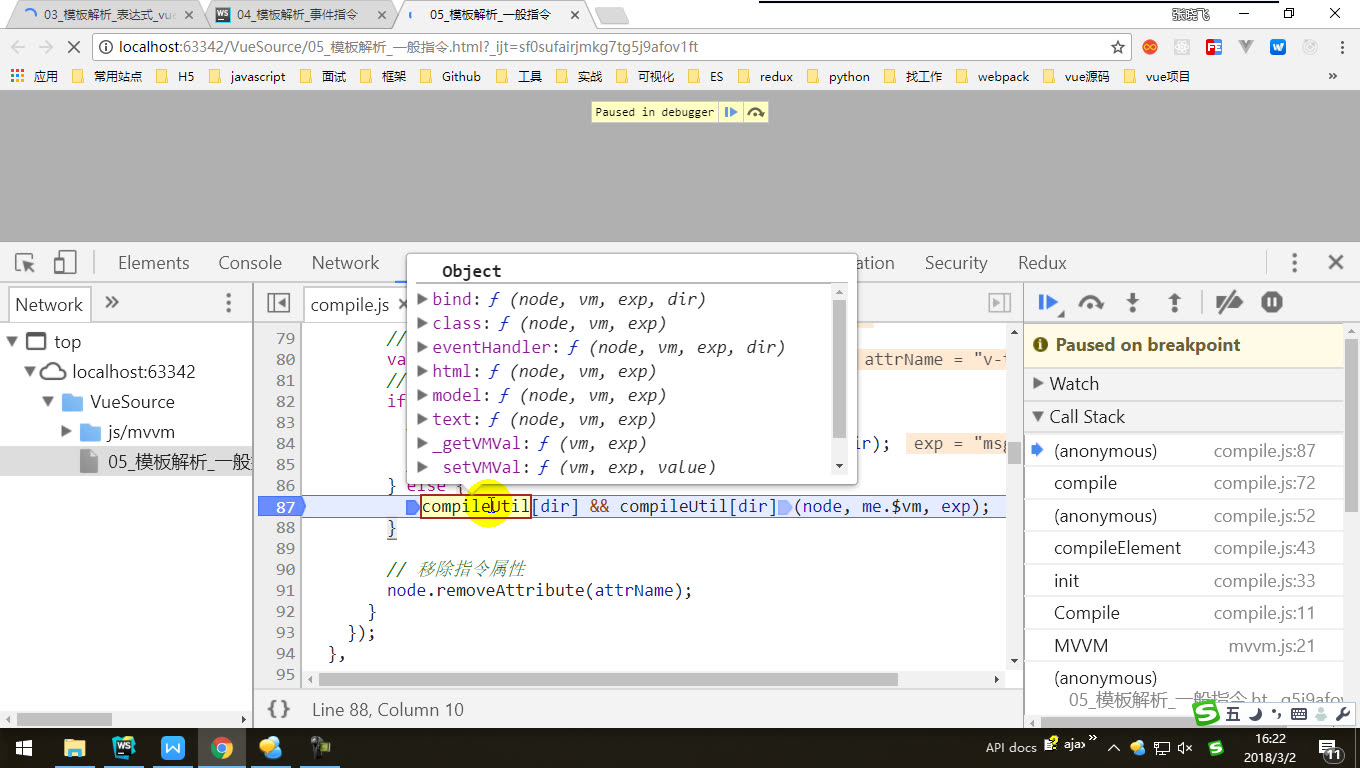Viewport: 1360px width, 768px height.
Task: Select the compile.js source tab
Action: [349, 304]
